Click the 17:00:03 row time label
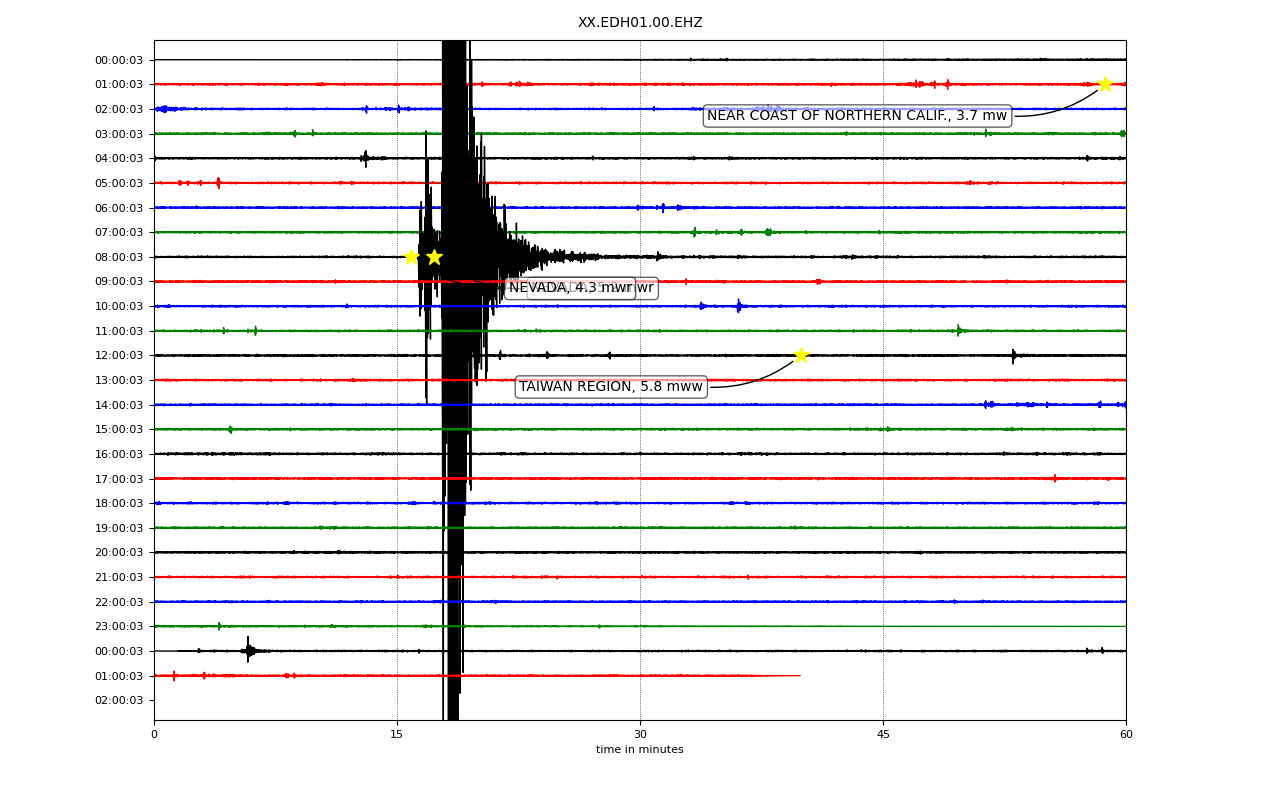The image size is (1280, 800). coord(119,479)
